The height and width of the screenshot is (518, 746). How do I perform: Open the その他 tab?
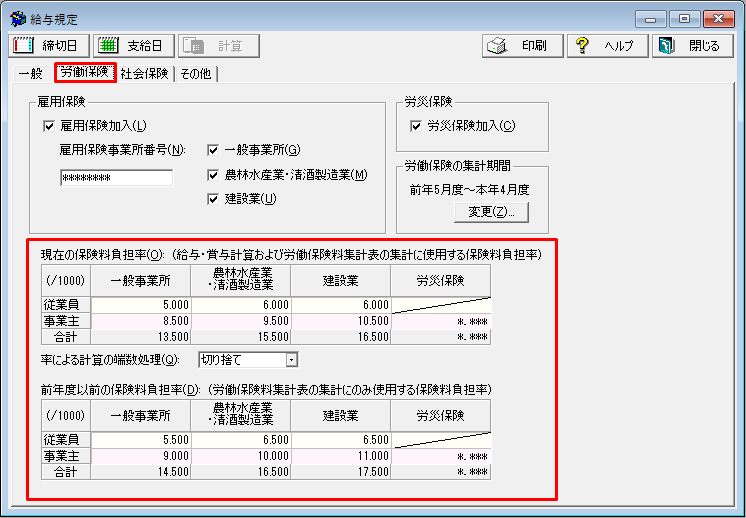point(196,73)
